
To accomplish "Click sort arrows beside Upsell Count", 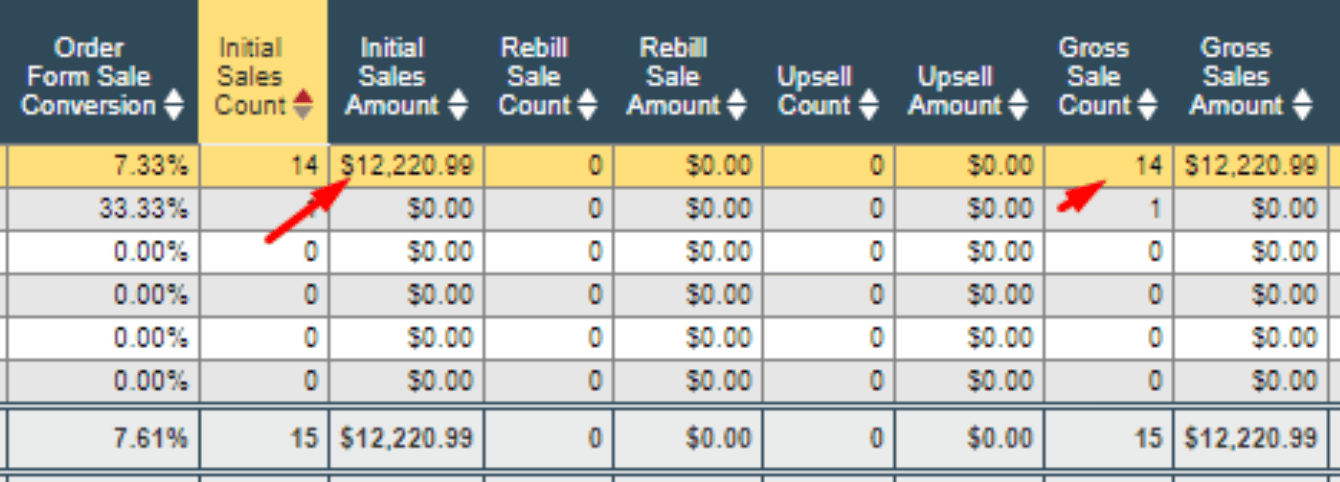I will pyautogui.click(x=869, y=105).
